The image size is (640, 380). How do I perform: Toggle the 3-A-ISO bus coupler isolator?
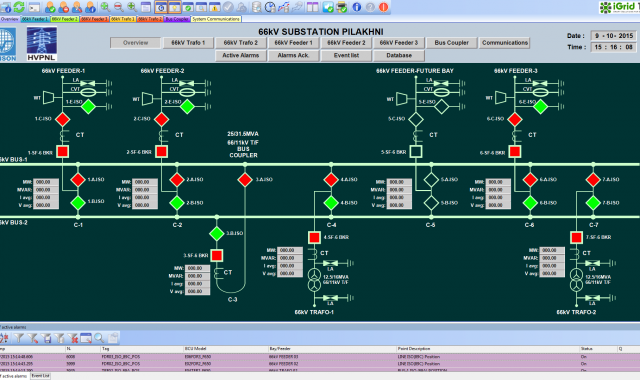(x=245, y=180)
